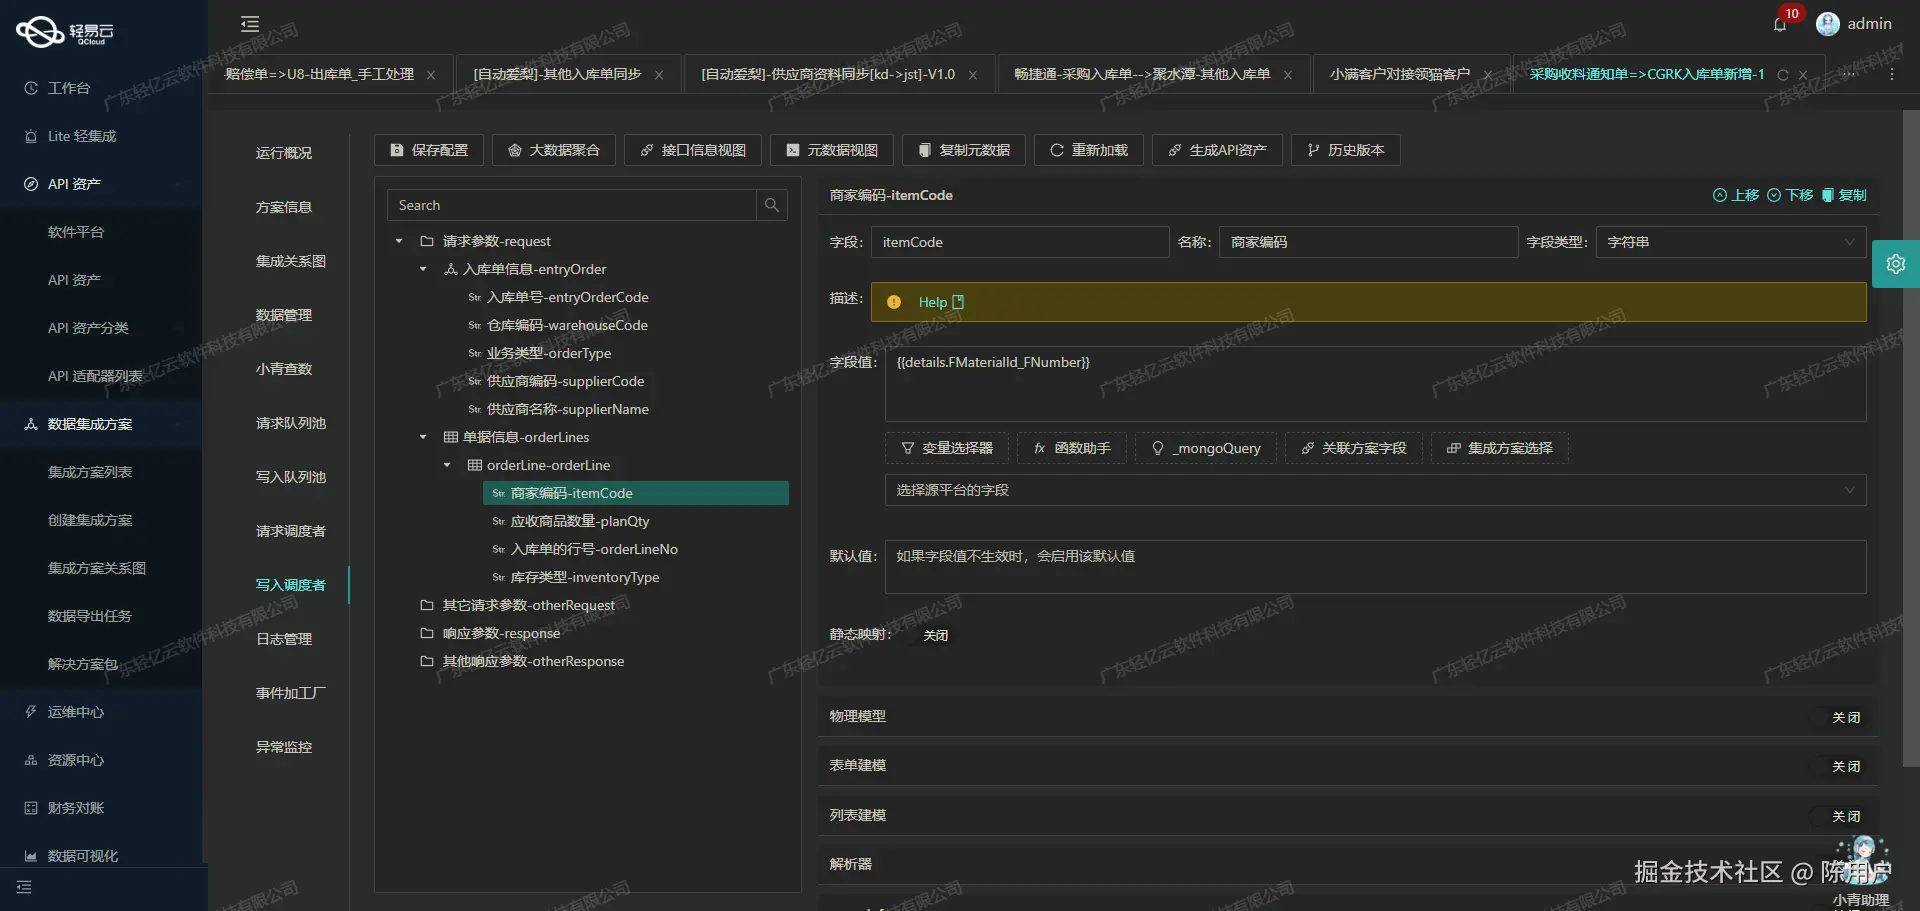Viewport: 1920px width, 911px height.
Task: Click 保存配置 save button
Action: [x=429, y=150]
